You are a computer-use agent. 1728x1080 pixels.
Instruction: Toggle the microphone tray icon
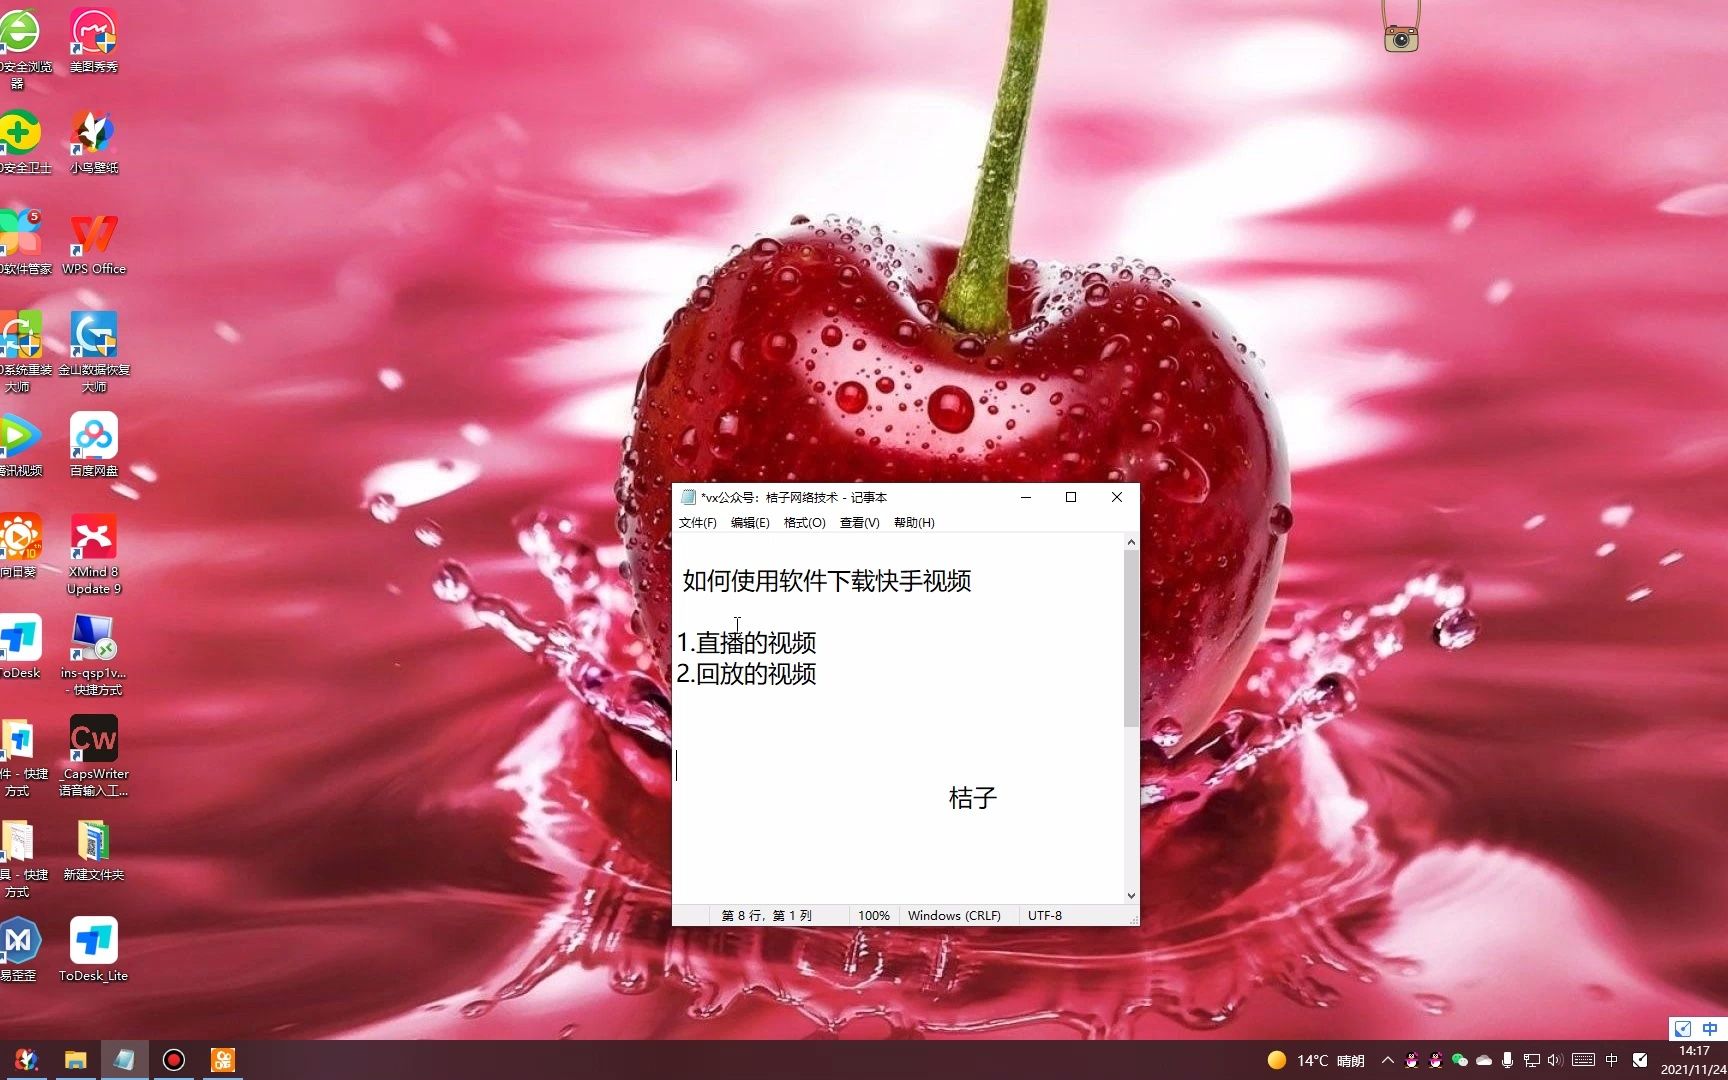(x=1507, y=1060)
